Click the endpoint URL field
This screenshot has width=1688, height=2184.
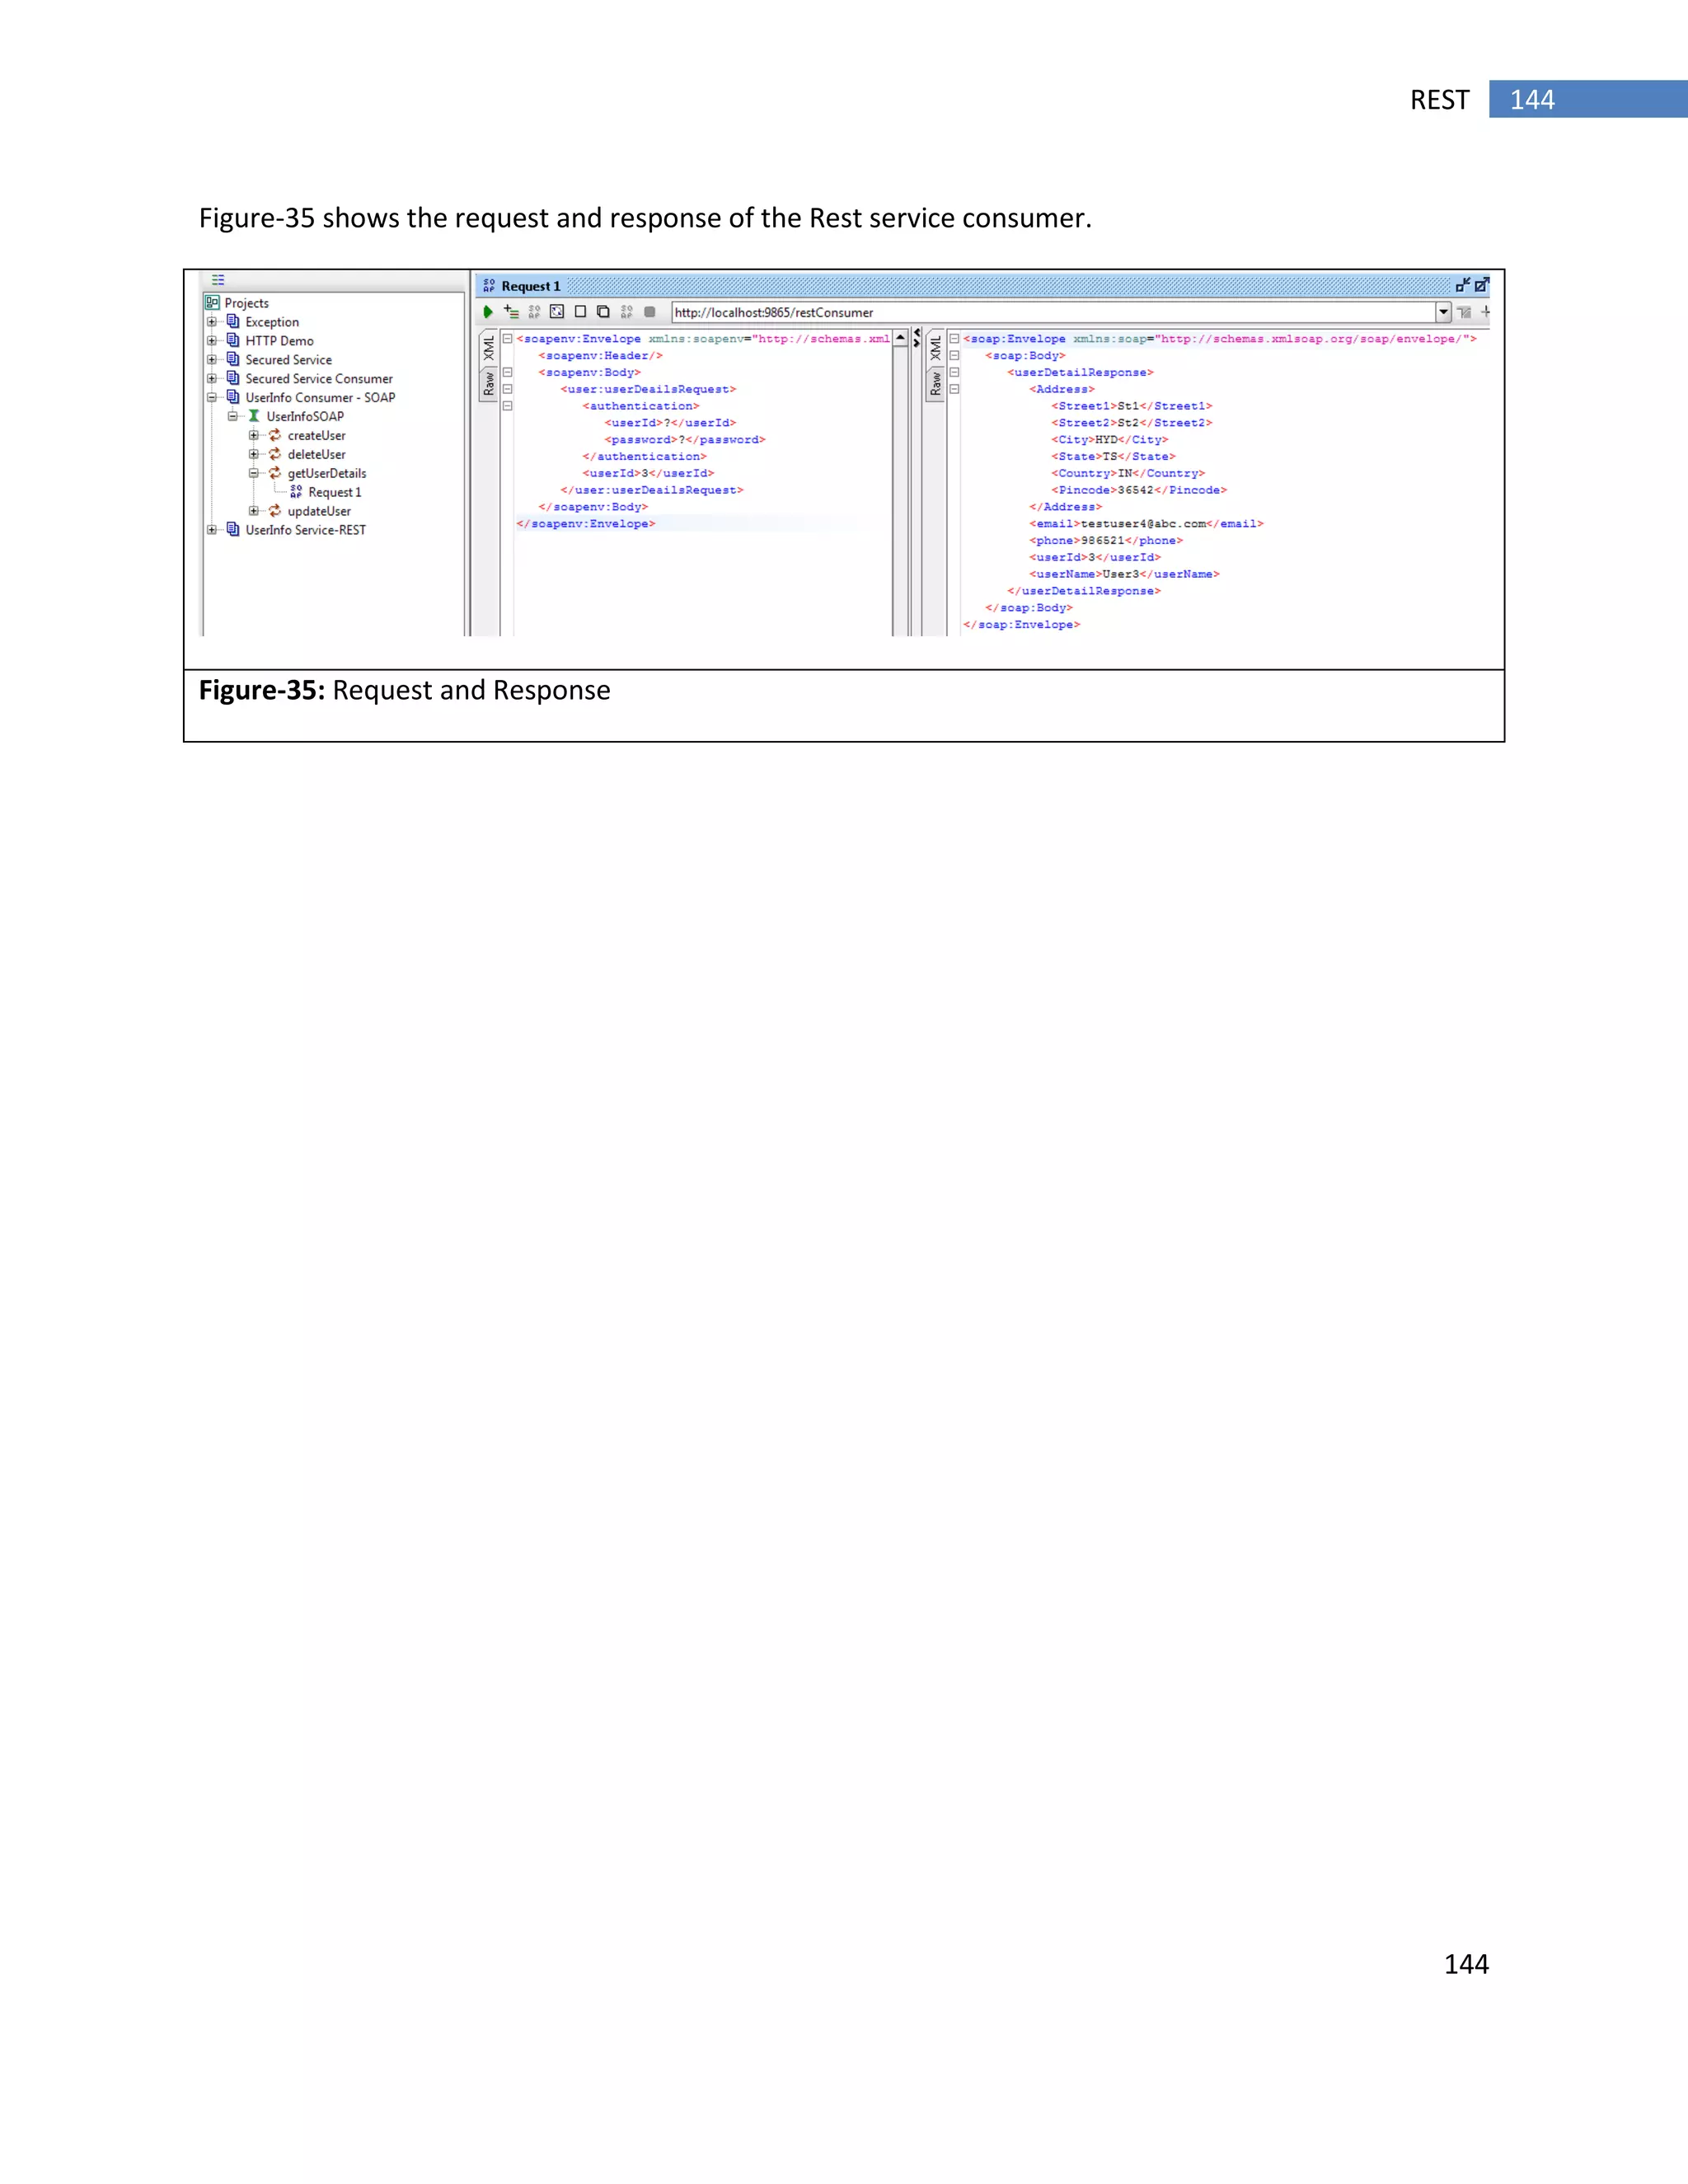click(x=1054, y=312)
